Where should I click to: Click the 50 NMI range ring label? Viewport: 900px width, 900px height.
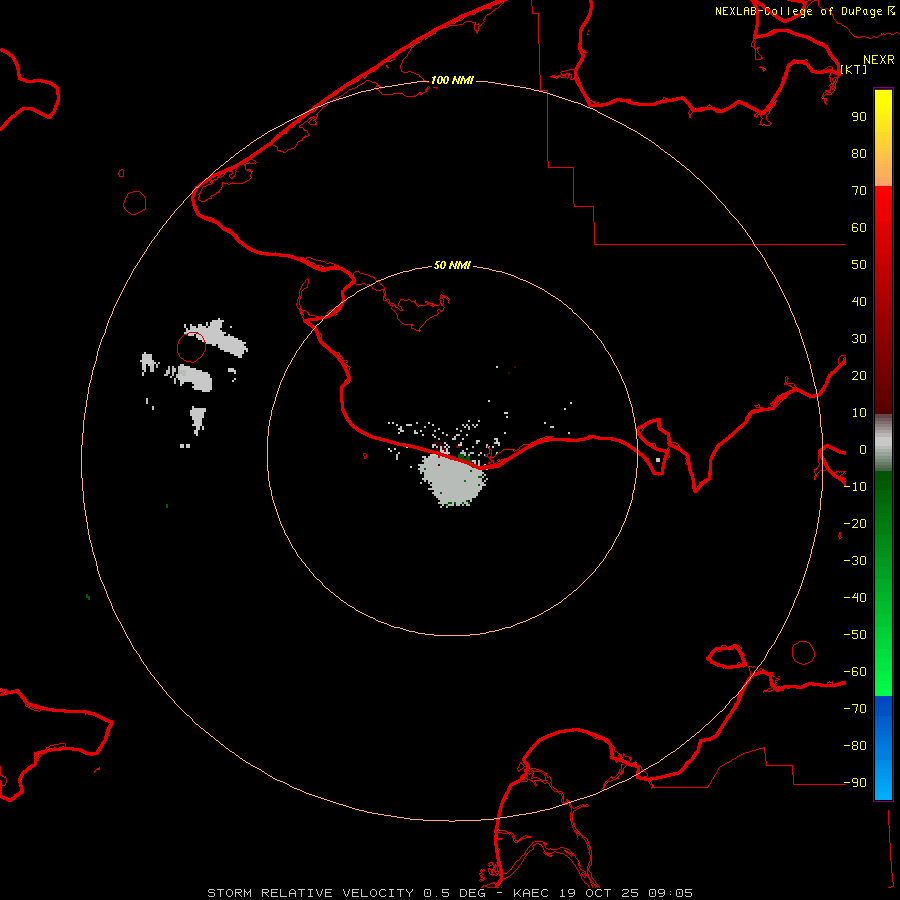pyautogui.click(x=452, y=265)
